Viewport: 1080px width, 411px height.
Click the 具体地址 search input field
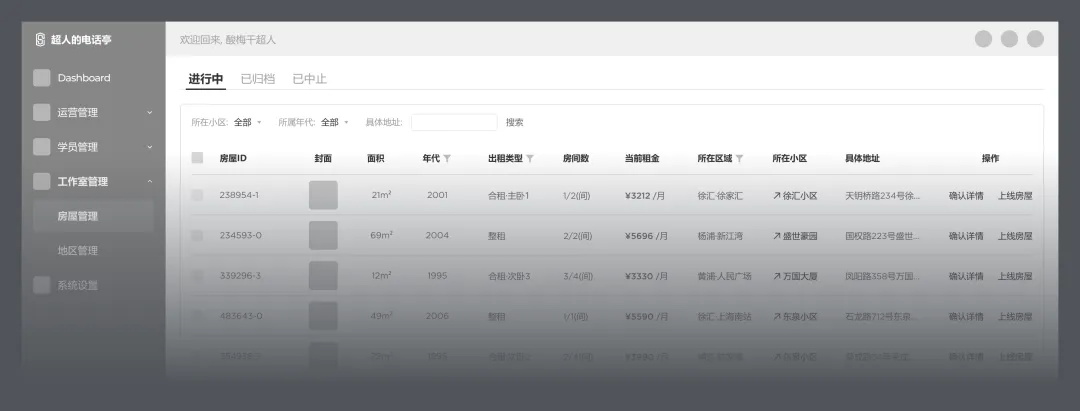point(454,123)
